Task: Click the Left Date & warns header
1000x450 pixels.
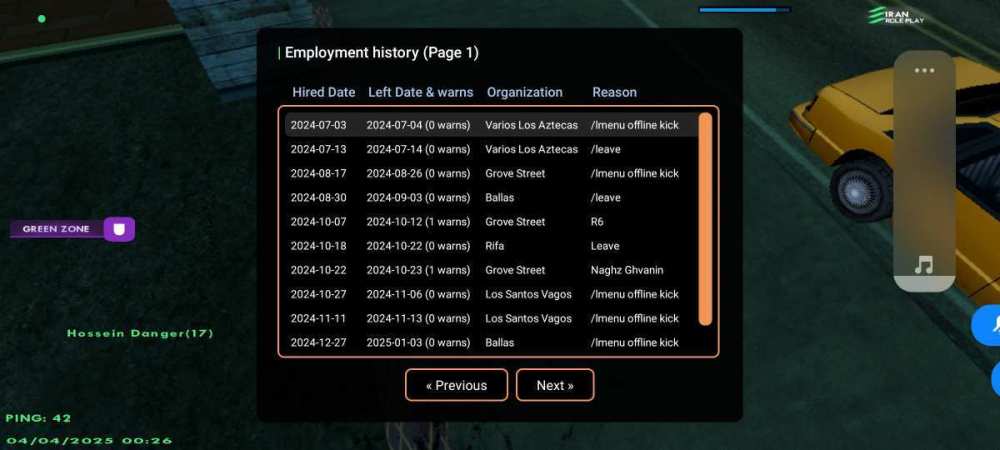Action: (x=421, y=92)
